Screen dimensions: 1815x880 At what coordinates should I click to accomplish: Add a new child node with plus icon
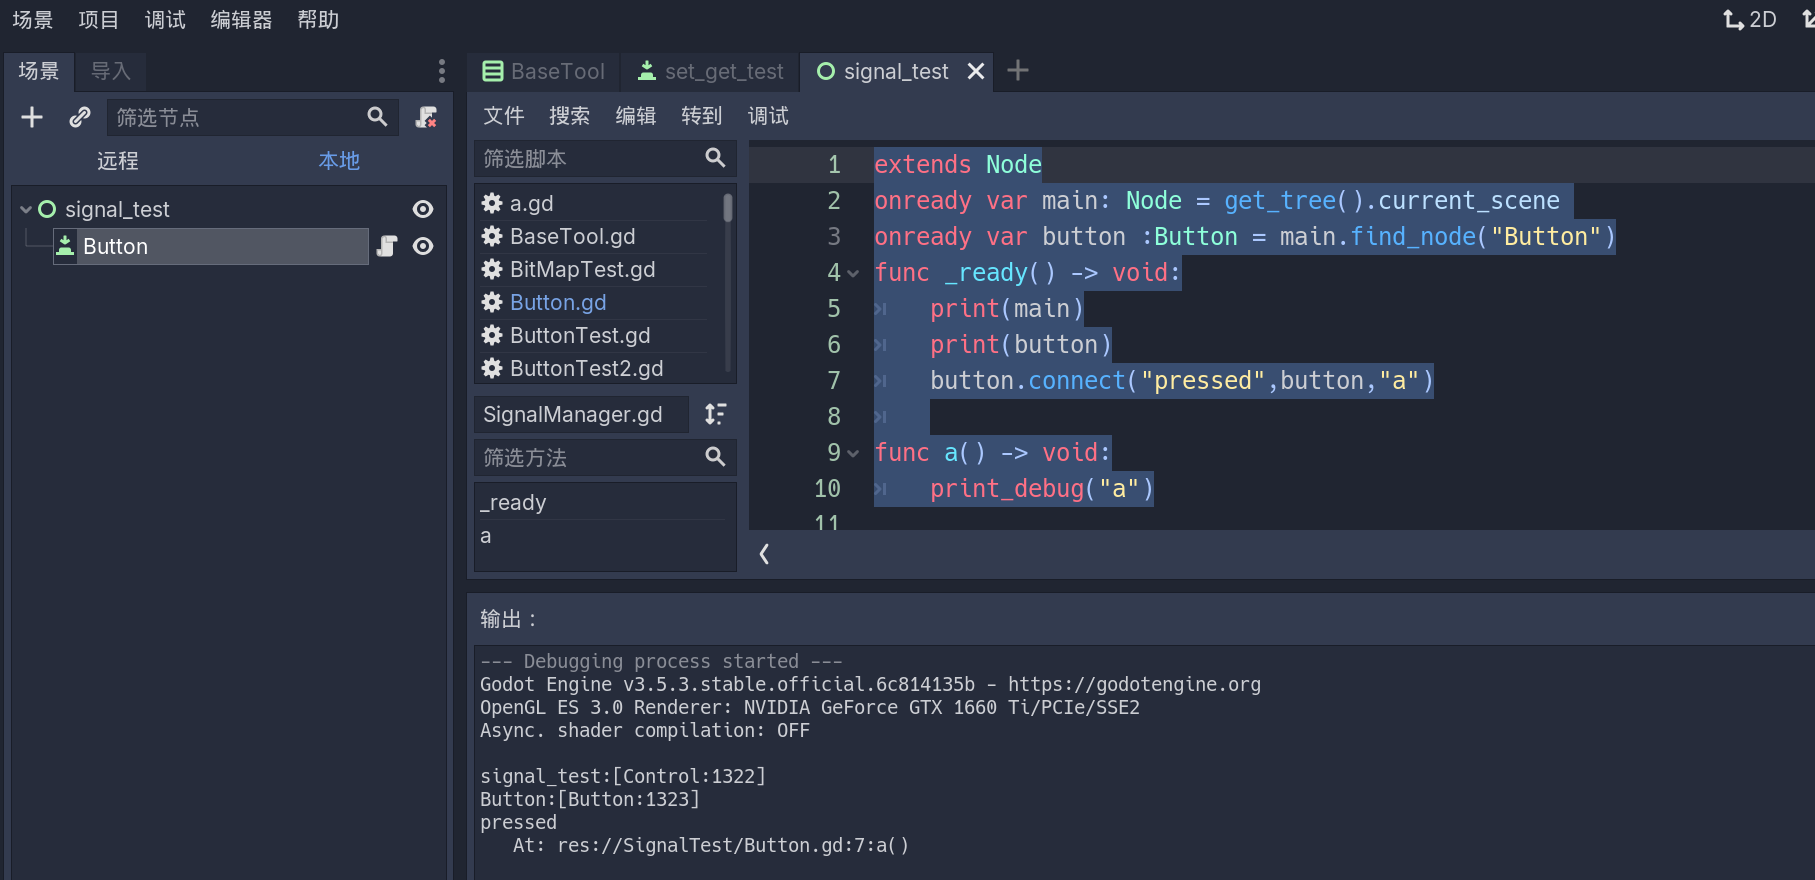32,117
